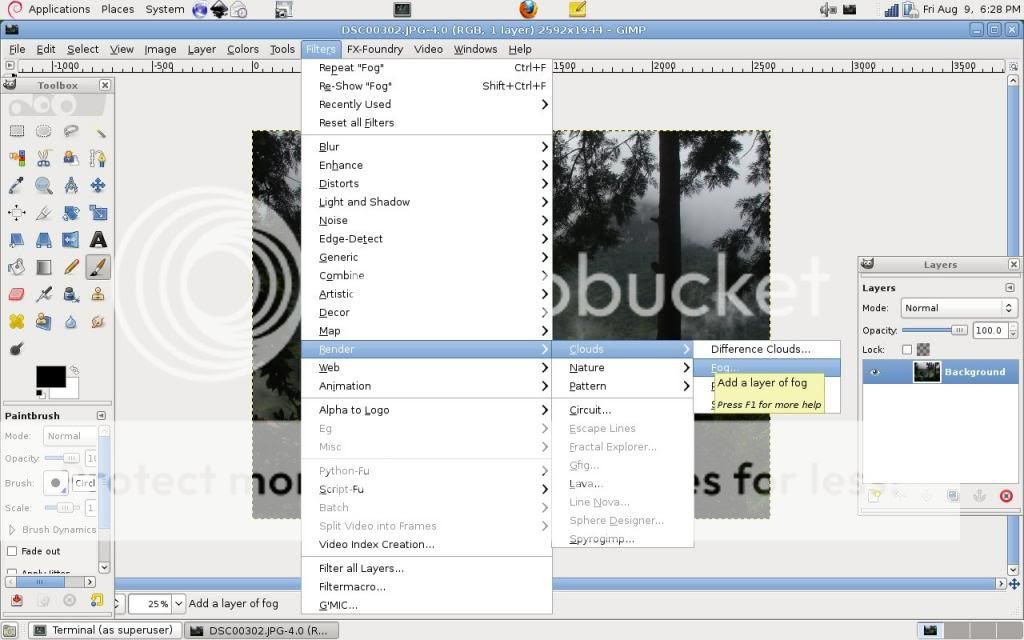Image resolution: width=1024 pixels, height=640 pixels.
Task: Open the layer Mode dropdown set to Normal
Action: 957,307
